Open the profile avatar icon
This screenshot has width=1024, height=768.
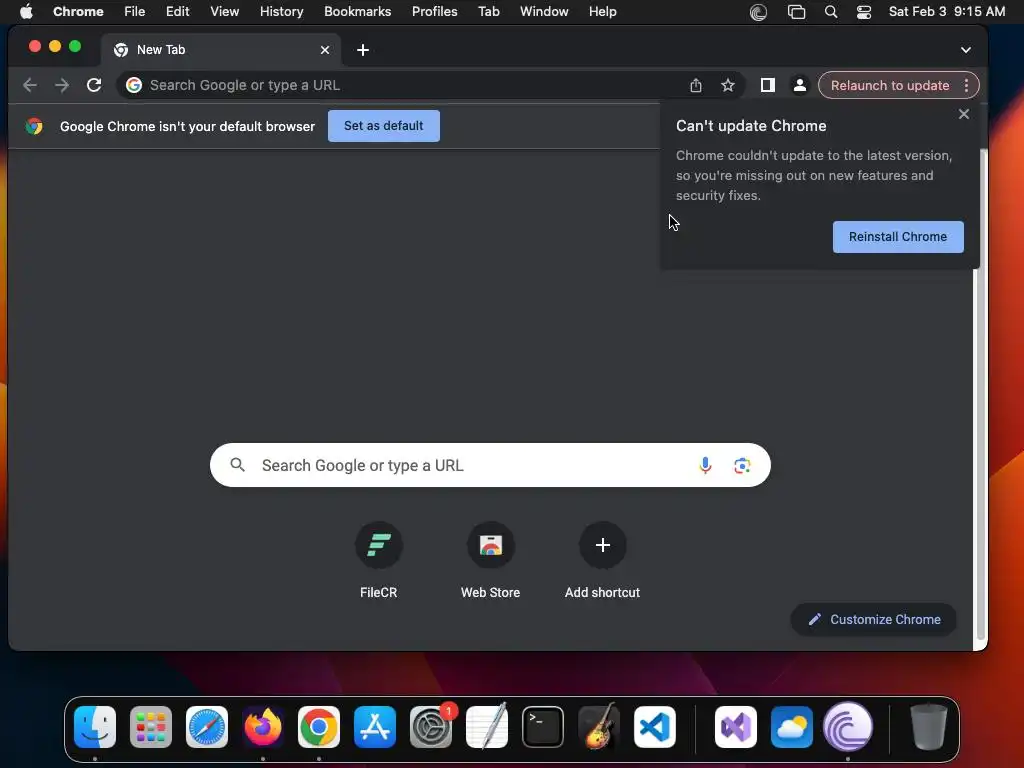click(x=799, y=85)
